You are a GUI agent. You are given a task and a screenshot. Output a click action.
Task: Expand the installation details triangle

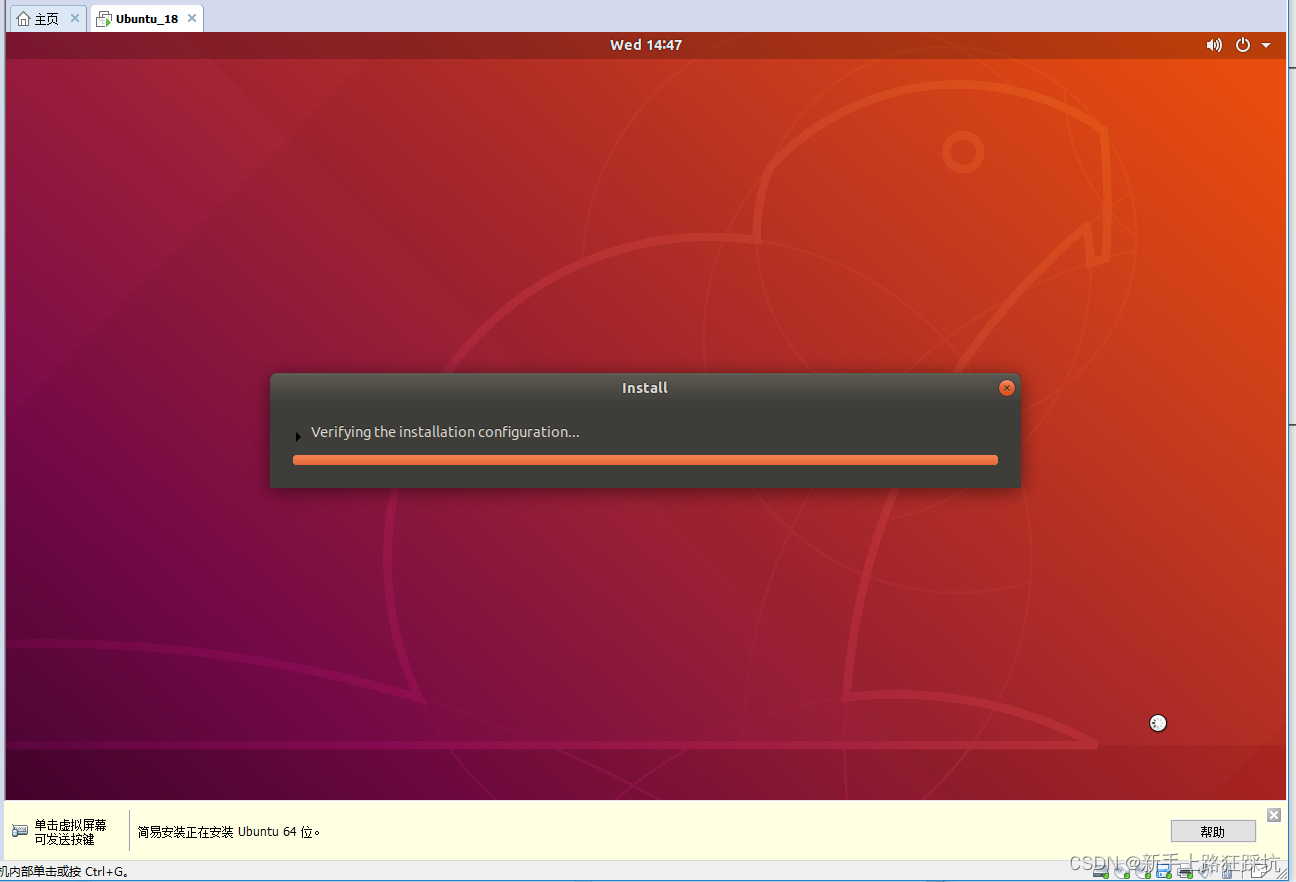click(298, 436)
